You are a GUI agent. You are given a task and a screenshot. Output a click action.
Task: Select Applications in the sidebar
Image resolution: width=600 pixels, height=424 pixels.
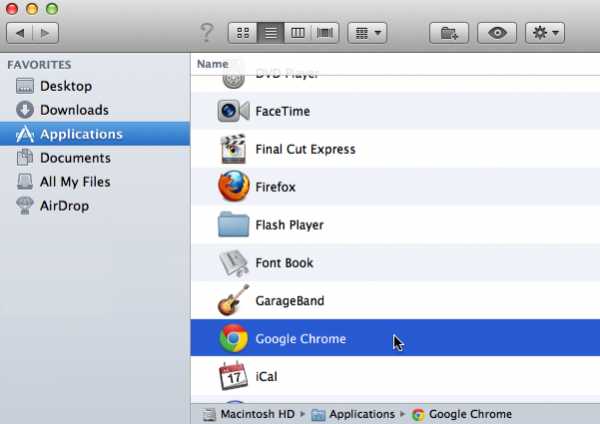95,134
